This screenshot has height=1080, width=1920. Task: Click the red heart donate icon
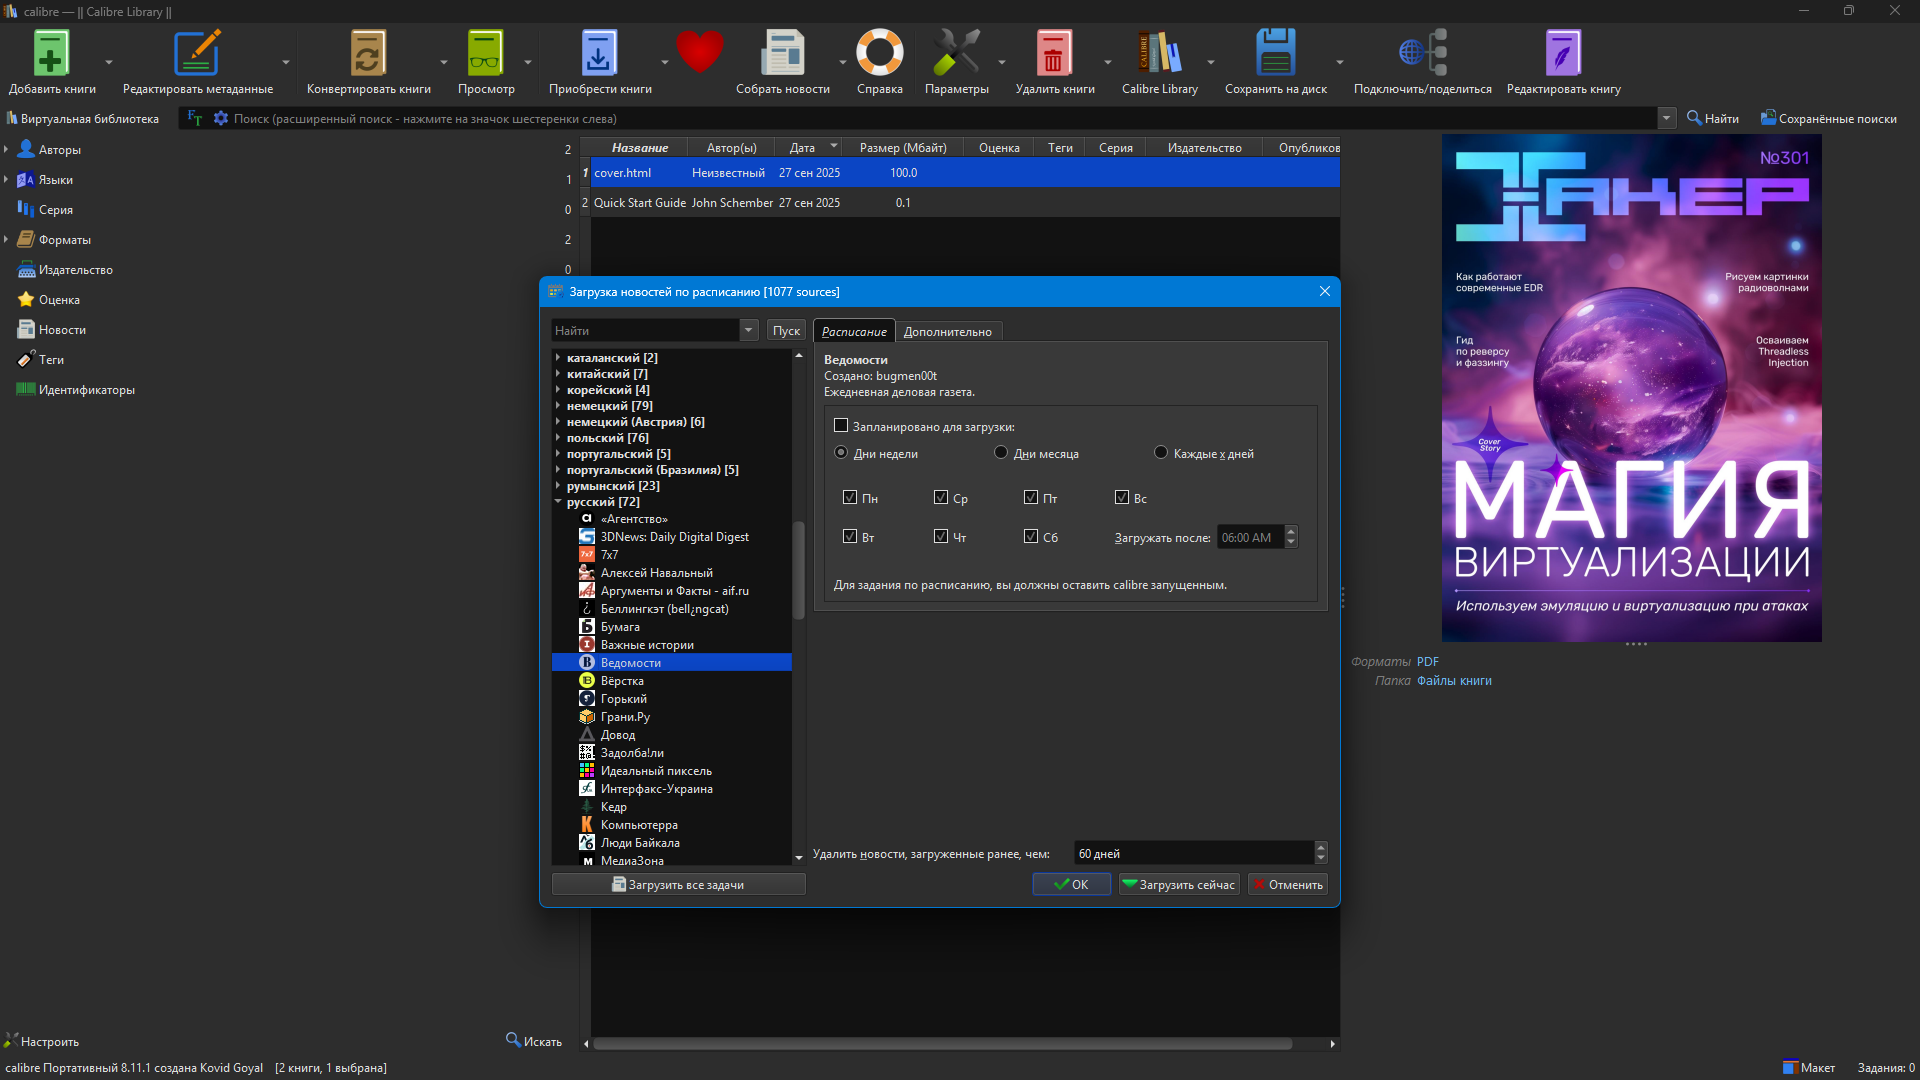click(699, 52)
